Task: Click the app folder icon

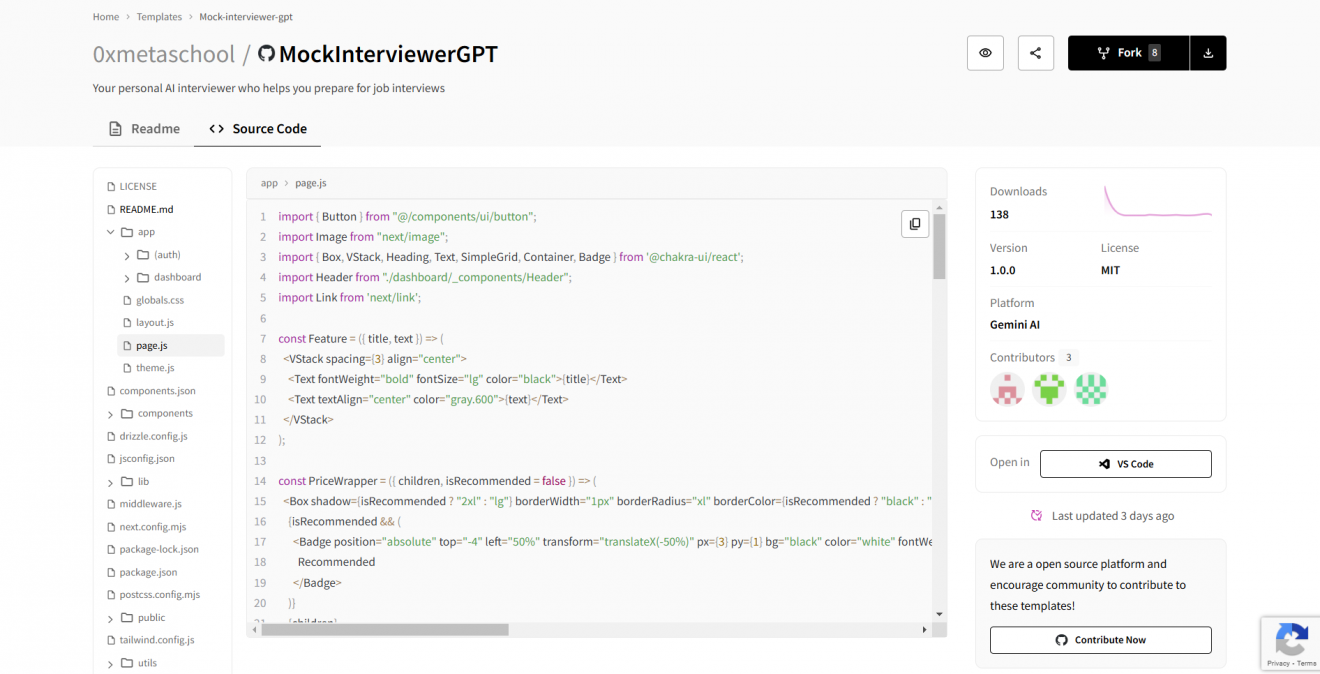Action: [127, 232]
